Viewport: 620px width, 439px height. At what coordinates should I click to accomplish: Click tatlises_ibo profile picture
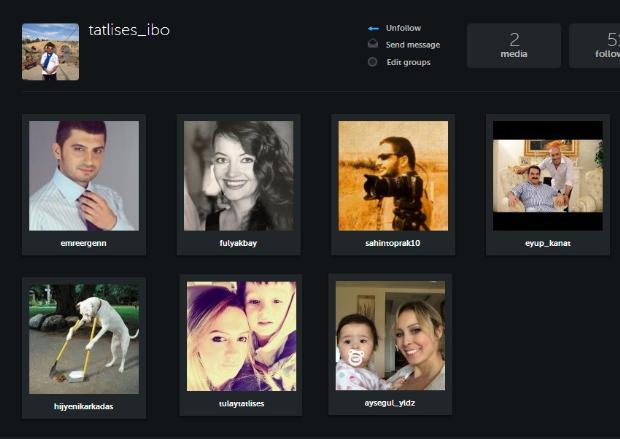point(51,52)
